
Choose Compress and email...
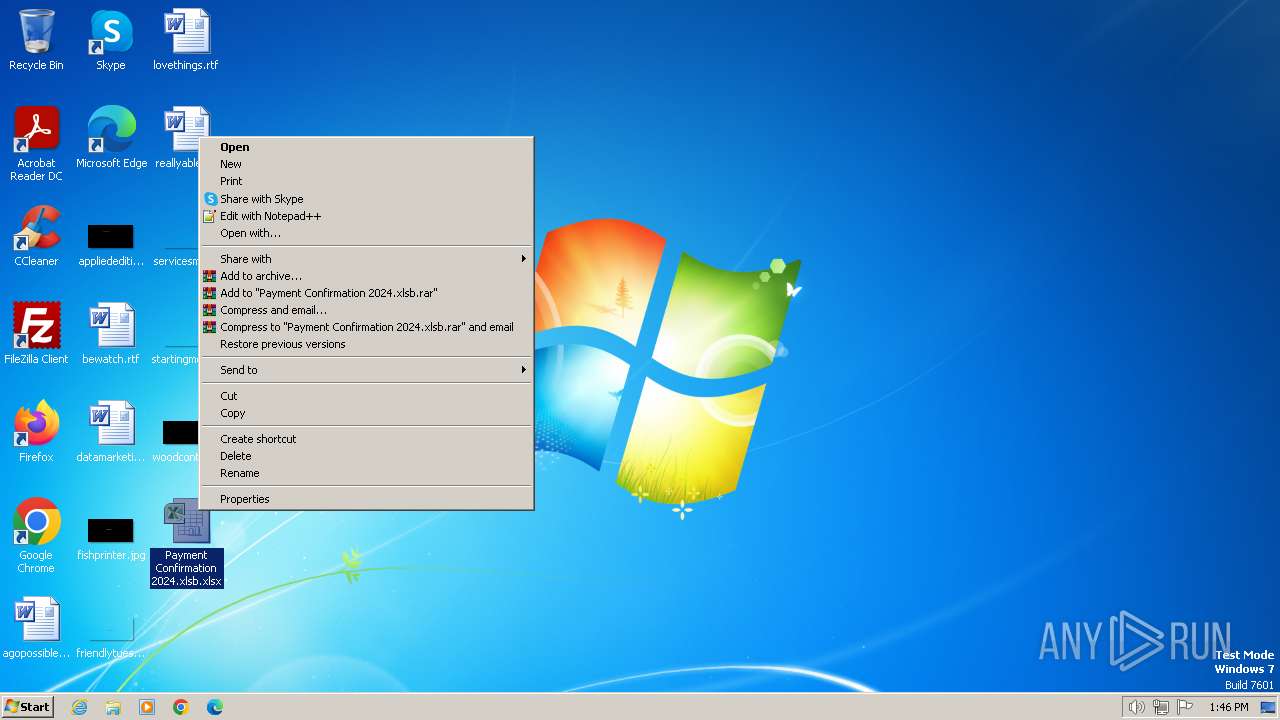click(x=367, y=310)
